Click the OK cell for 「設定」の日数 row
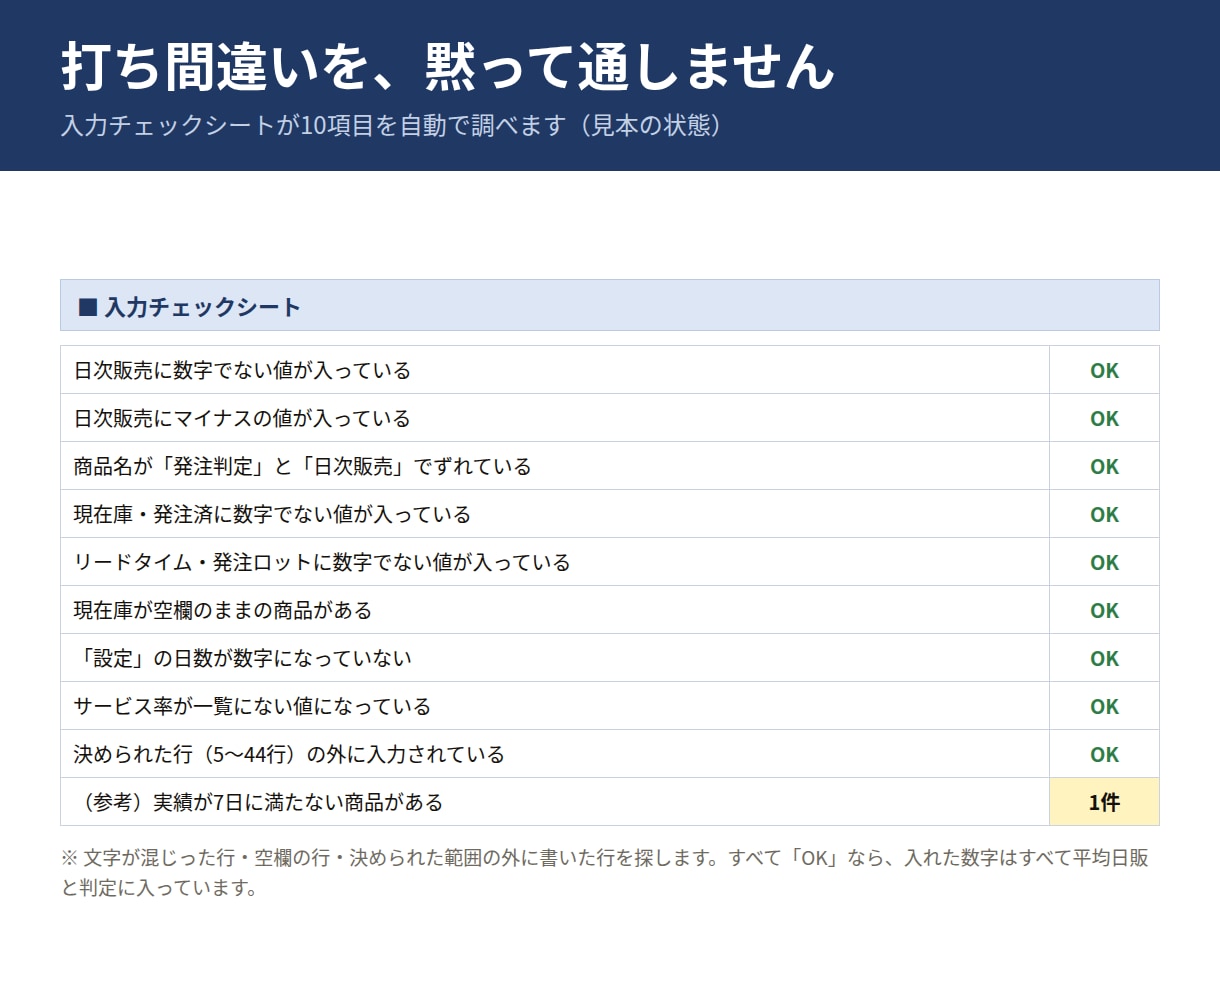 [x=1104, y=658]
